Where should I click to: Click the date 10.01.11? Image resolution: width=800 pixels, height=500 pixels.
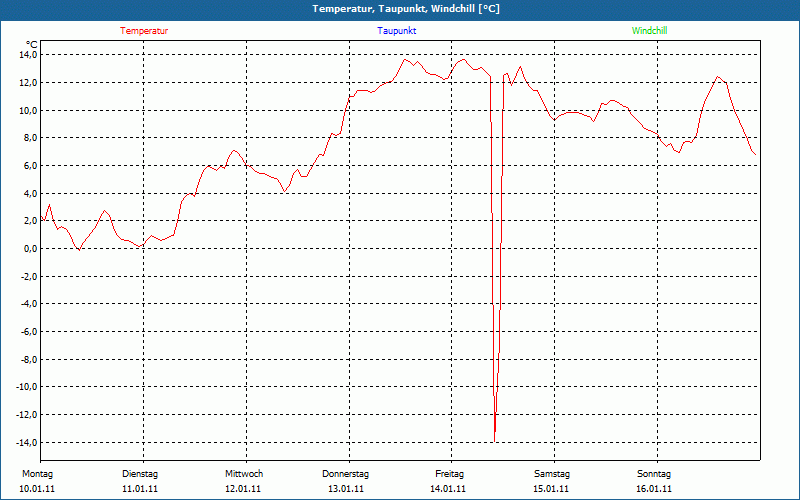[x=37, y=489]
